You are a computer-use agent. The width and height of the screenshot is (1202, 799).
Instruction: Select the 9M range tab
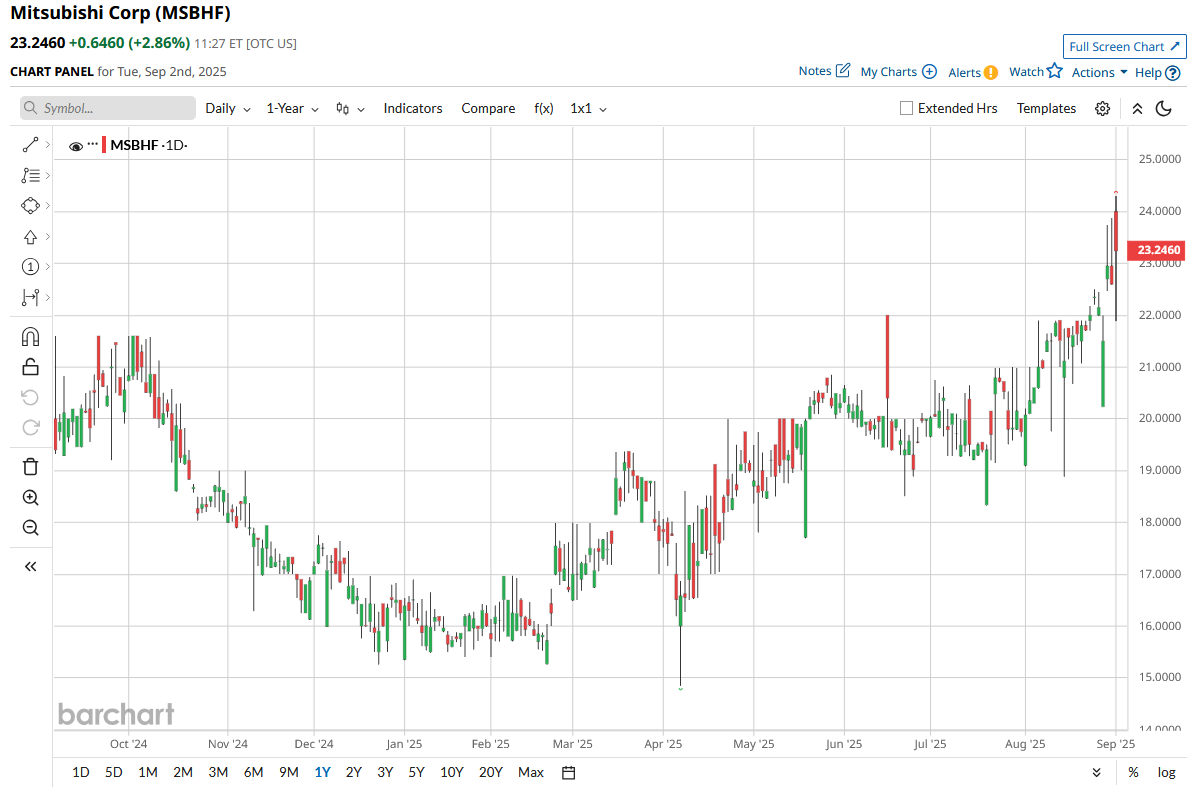289,772
